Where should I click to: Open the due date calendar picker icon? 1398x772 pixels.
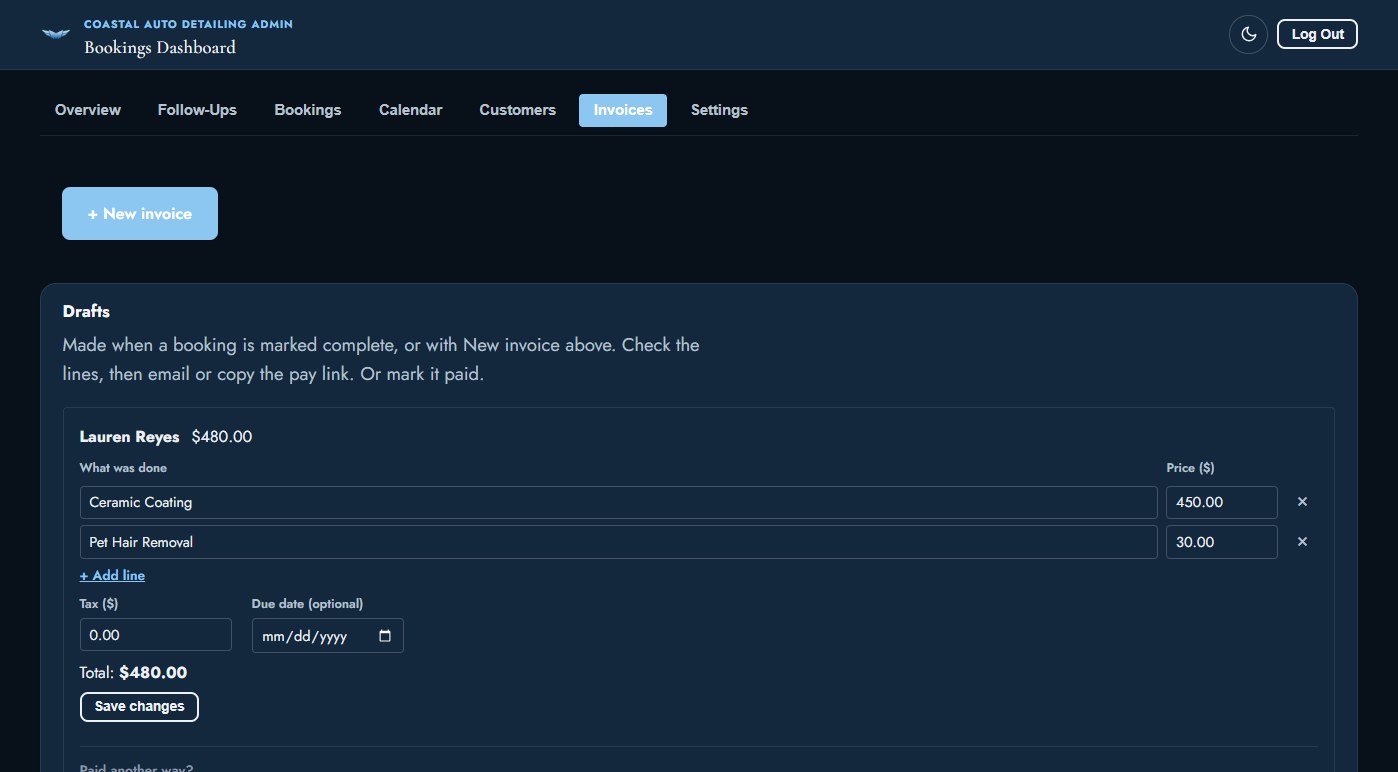pyautogui.click(x=385, y=636)
